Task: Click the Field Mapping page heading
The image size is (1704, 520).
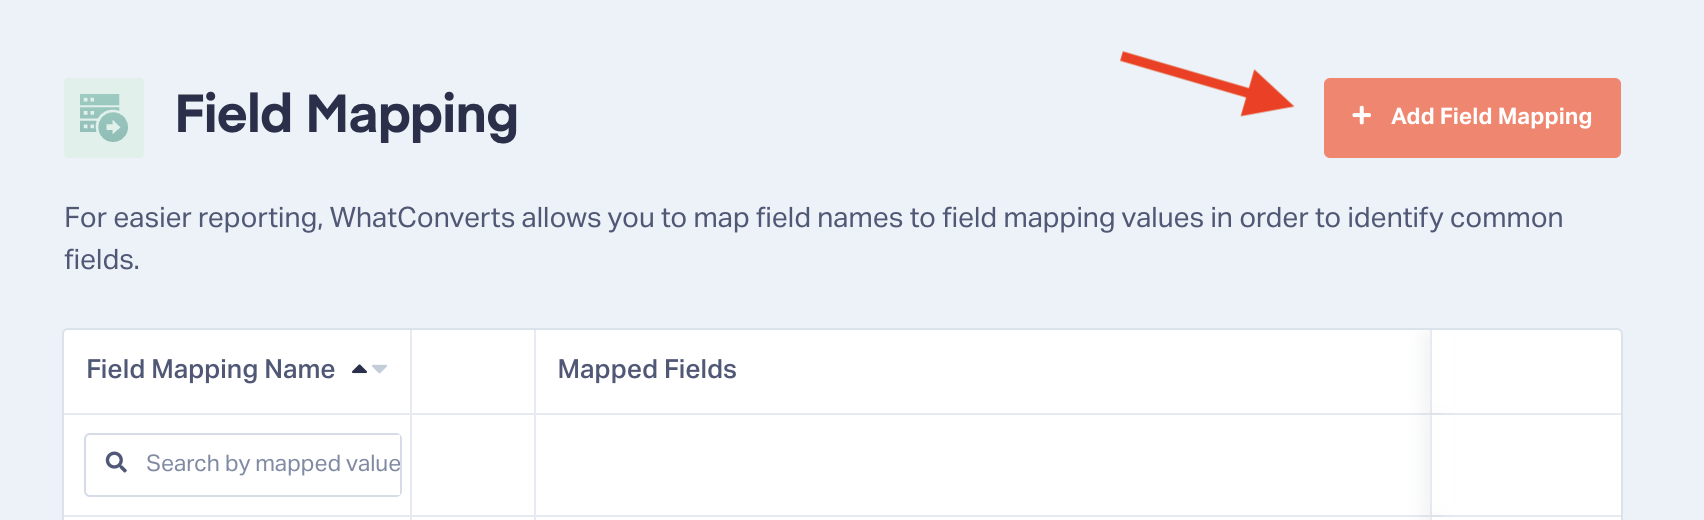Action: tap(346, 114)
